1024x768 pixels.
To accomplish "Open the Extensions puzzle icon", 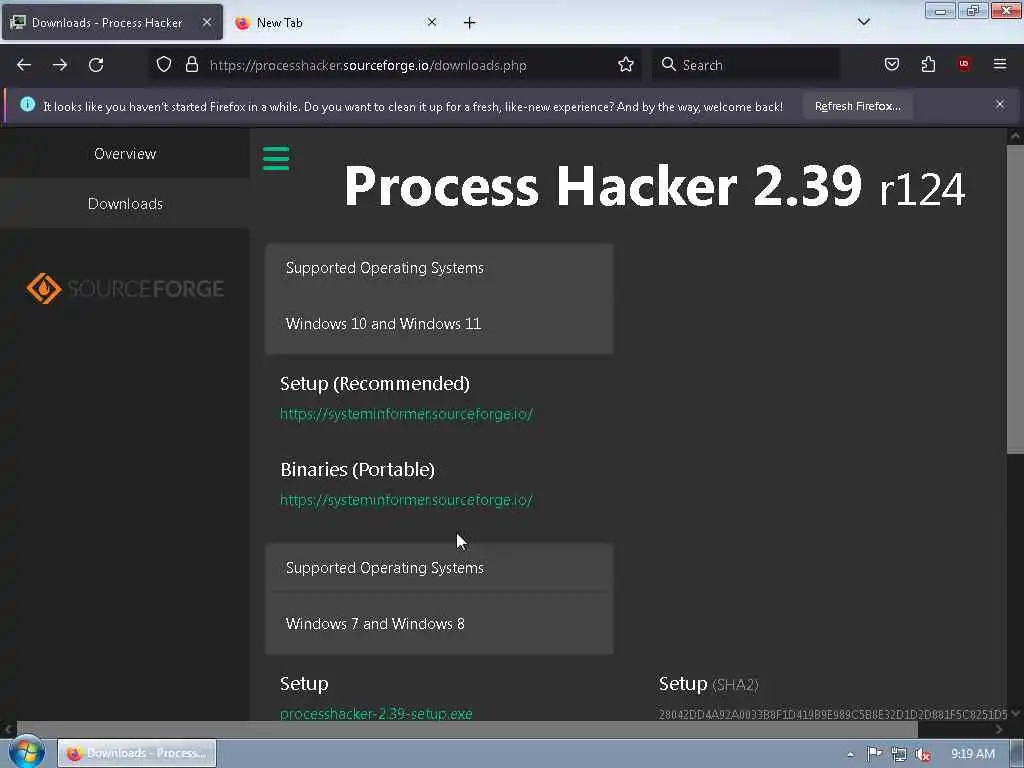I will [928, 64].
